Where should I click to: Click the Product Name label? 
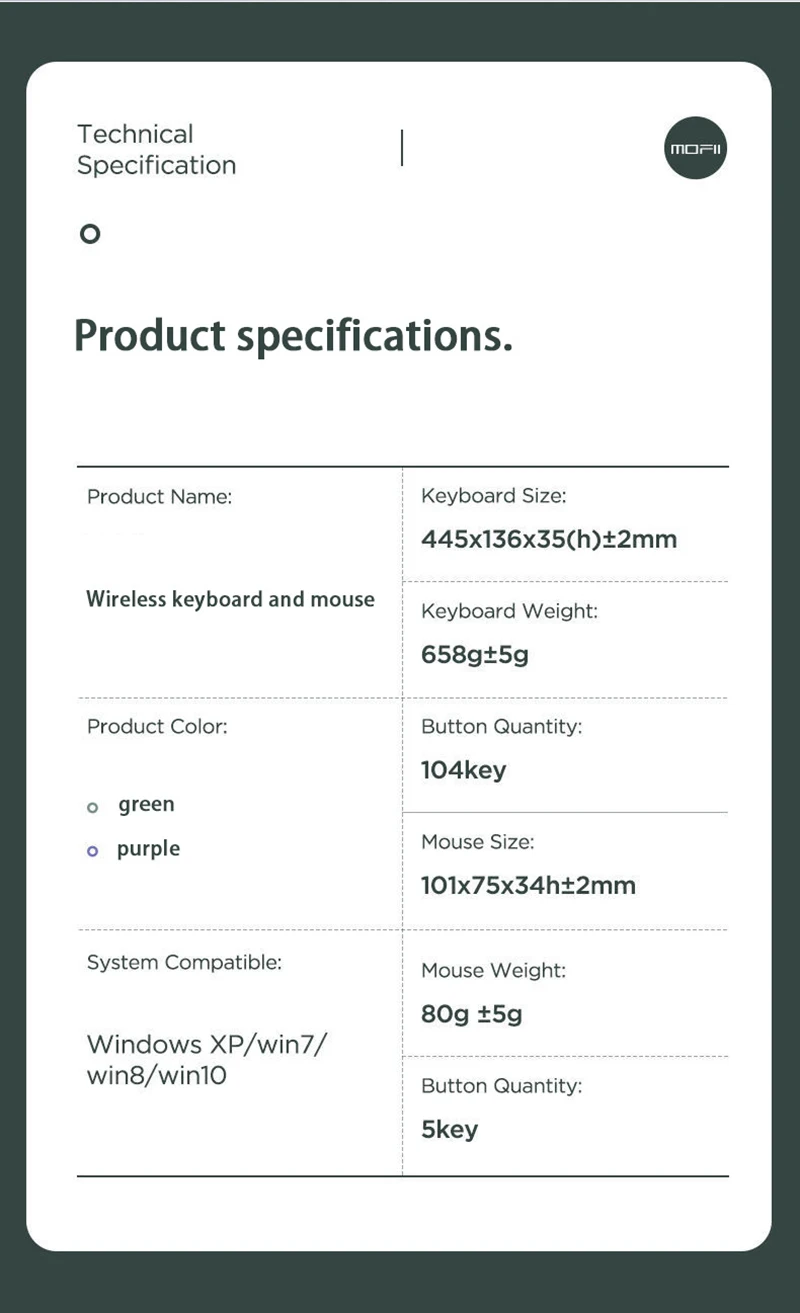[159, 497]
